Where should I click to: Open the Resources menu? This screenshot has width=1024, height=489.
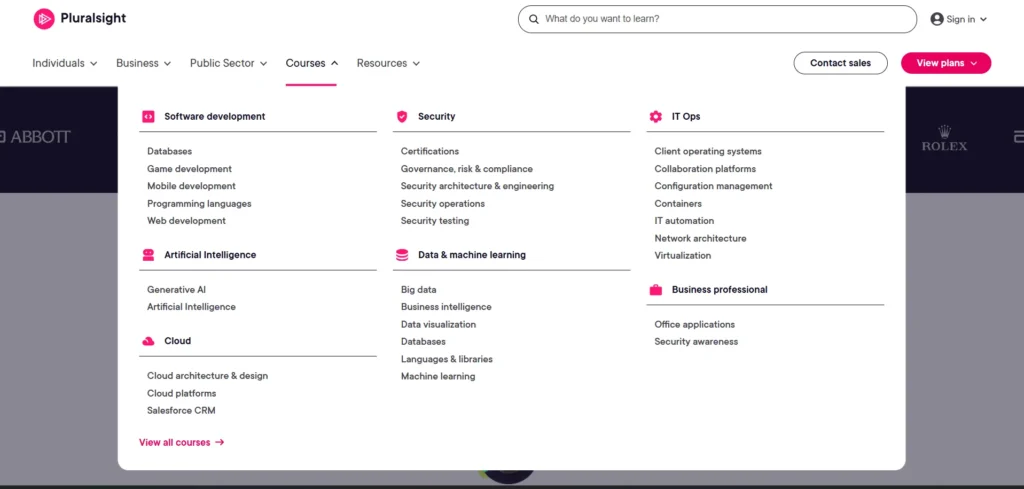coord(388,63)
